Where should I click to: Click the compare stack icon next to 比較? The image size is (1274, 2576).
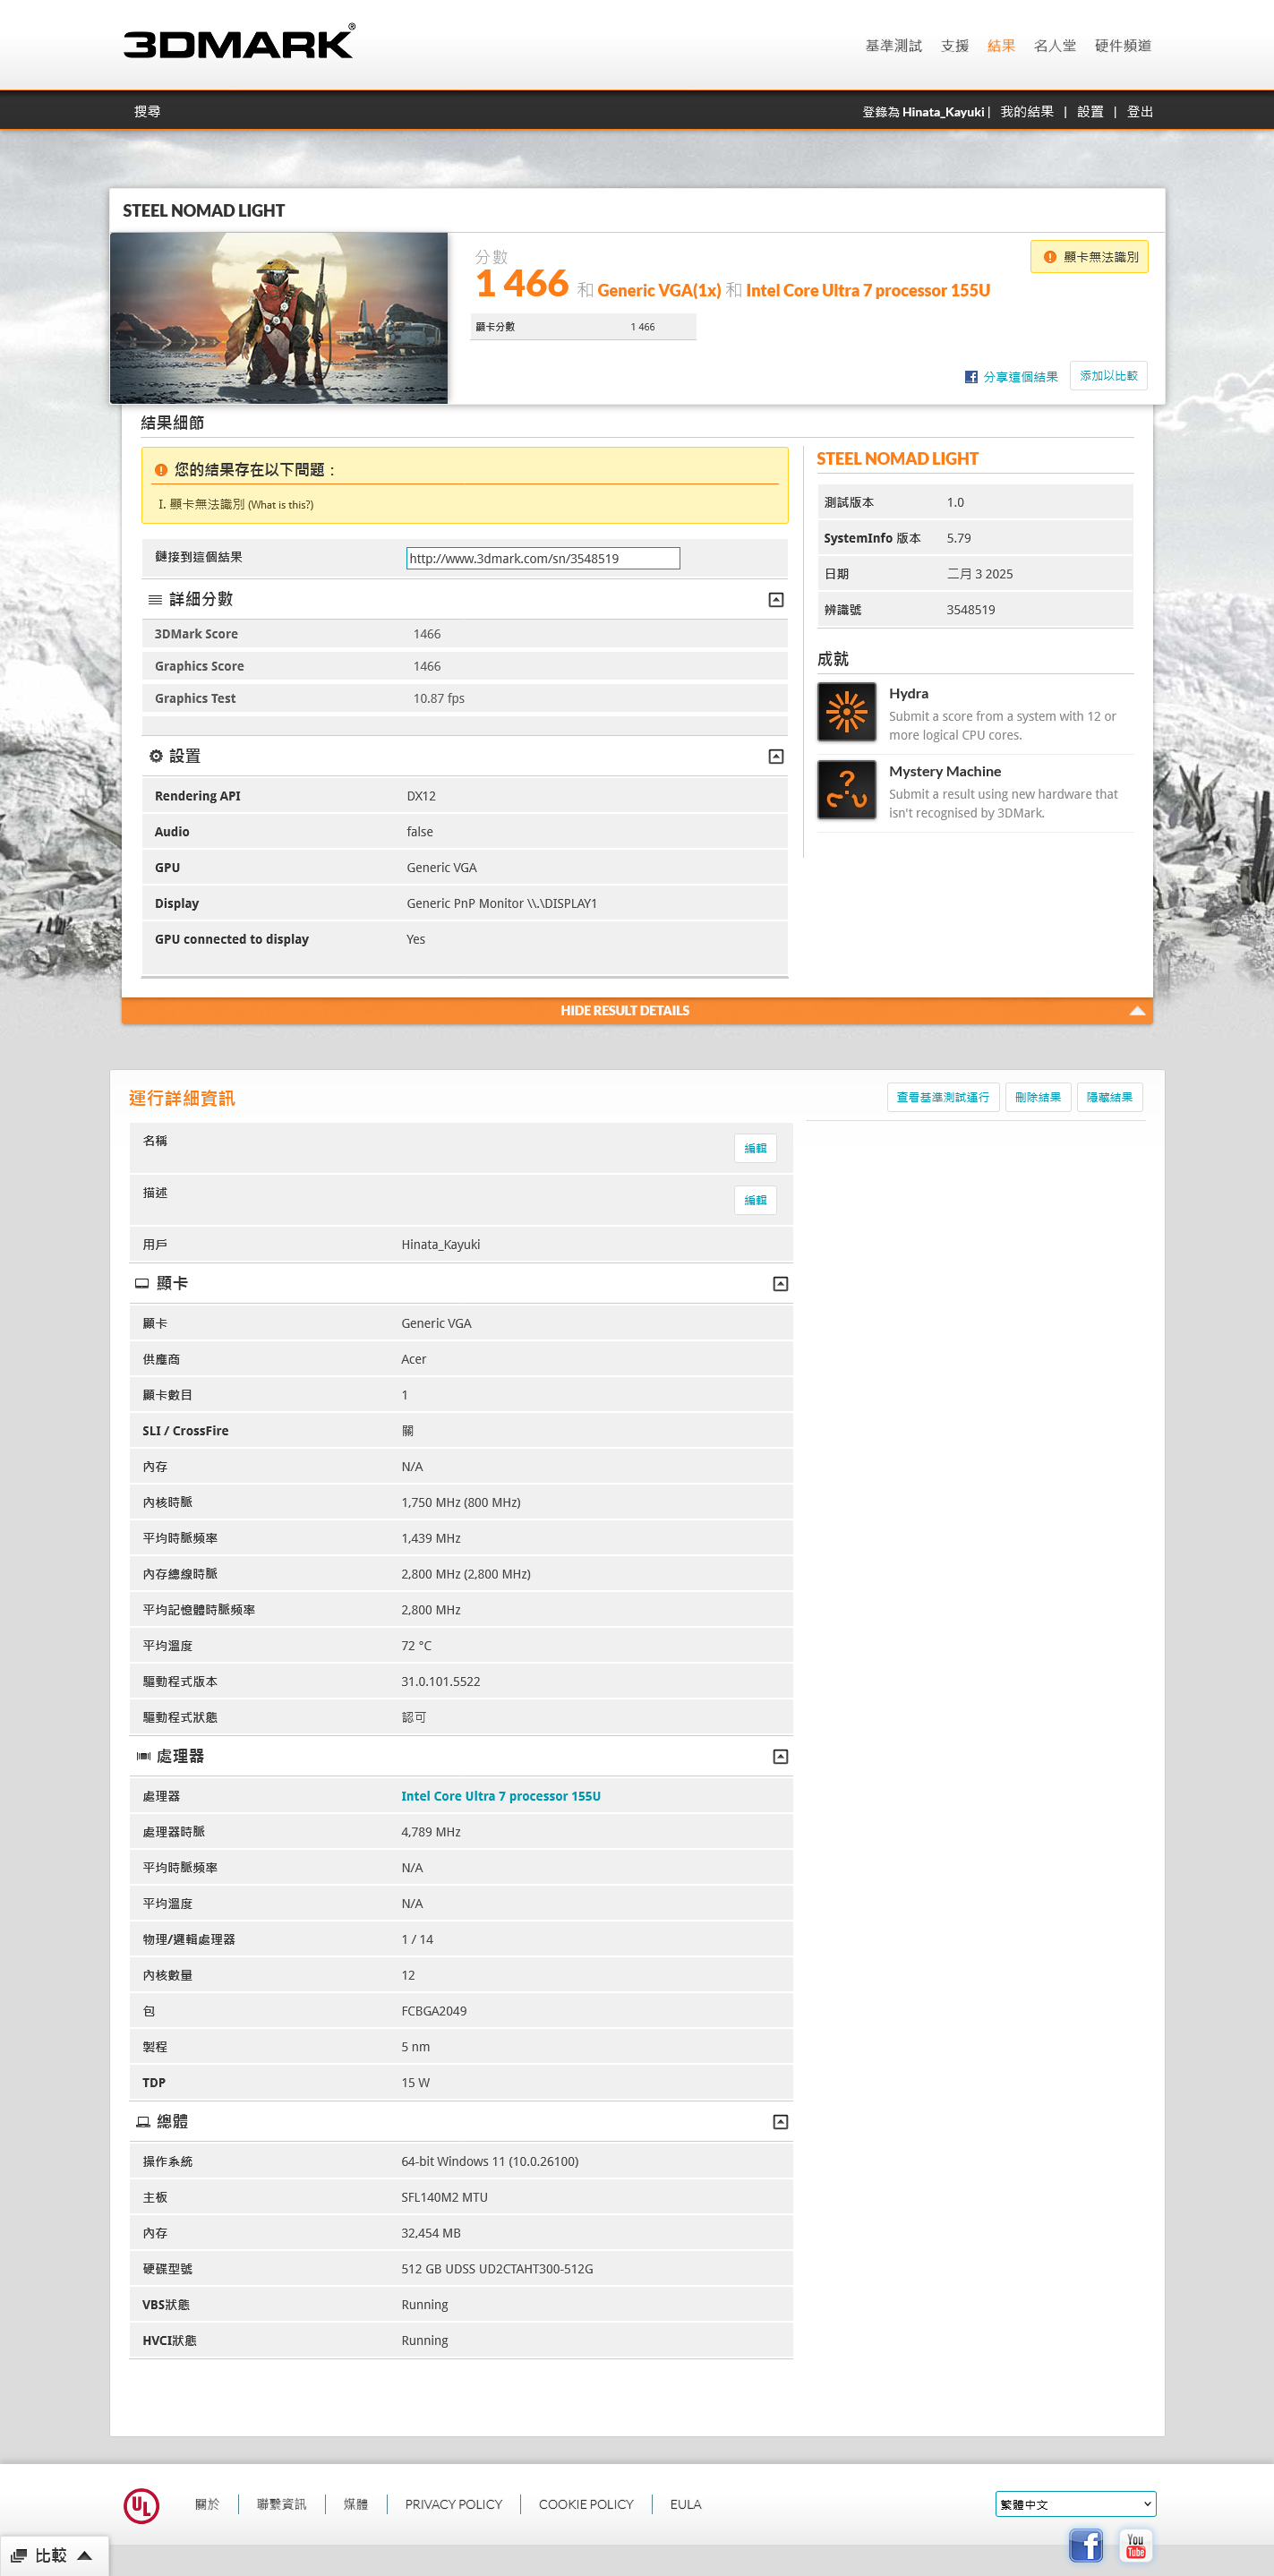pyautogui.click(x=19, y=2555)
